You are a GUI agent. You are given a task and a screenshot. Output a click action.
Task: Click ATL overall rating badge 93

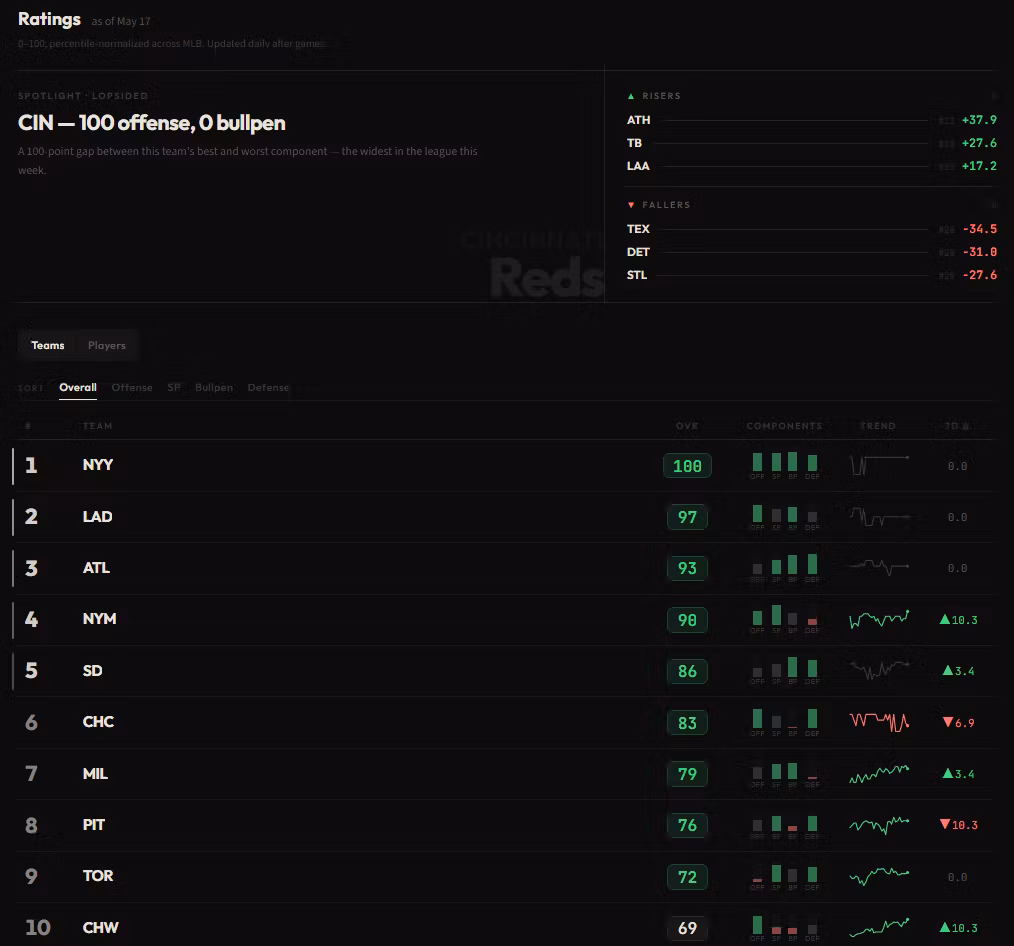pos(687,568)
